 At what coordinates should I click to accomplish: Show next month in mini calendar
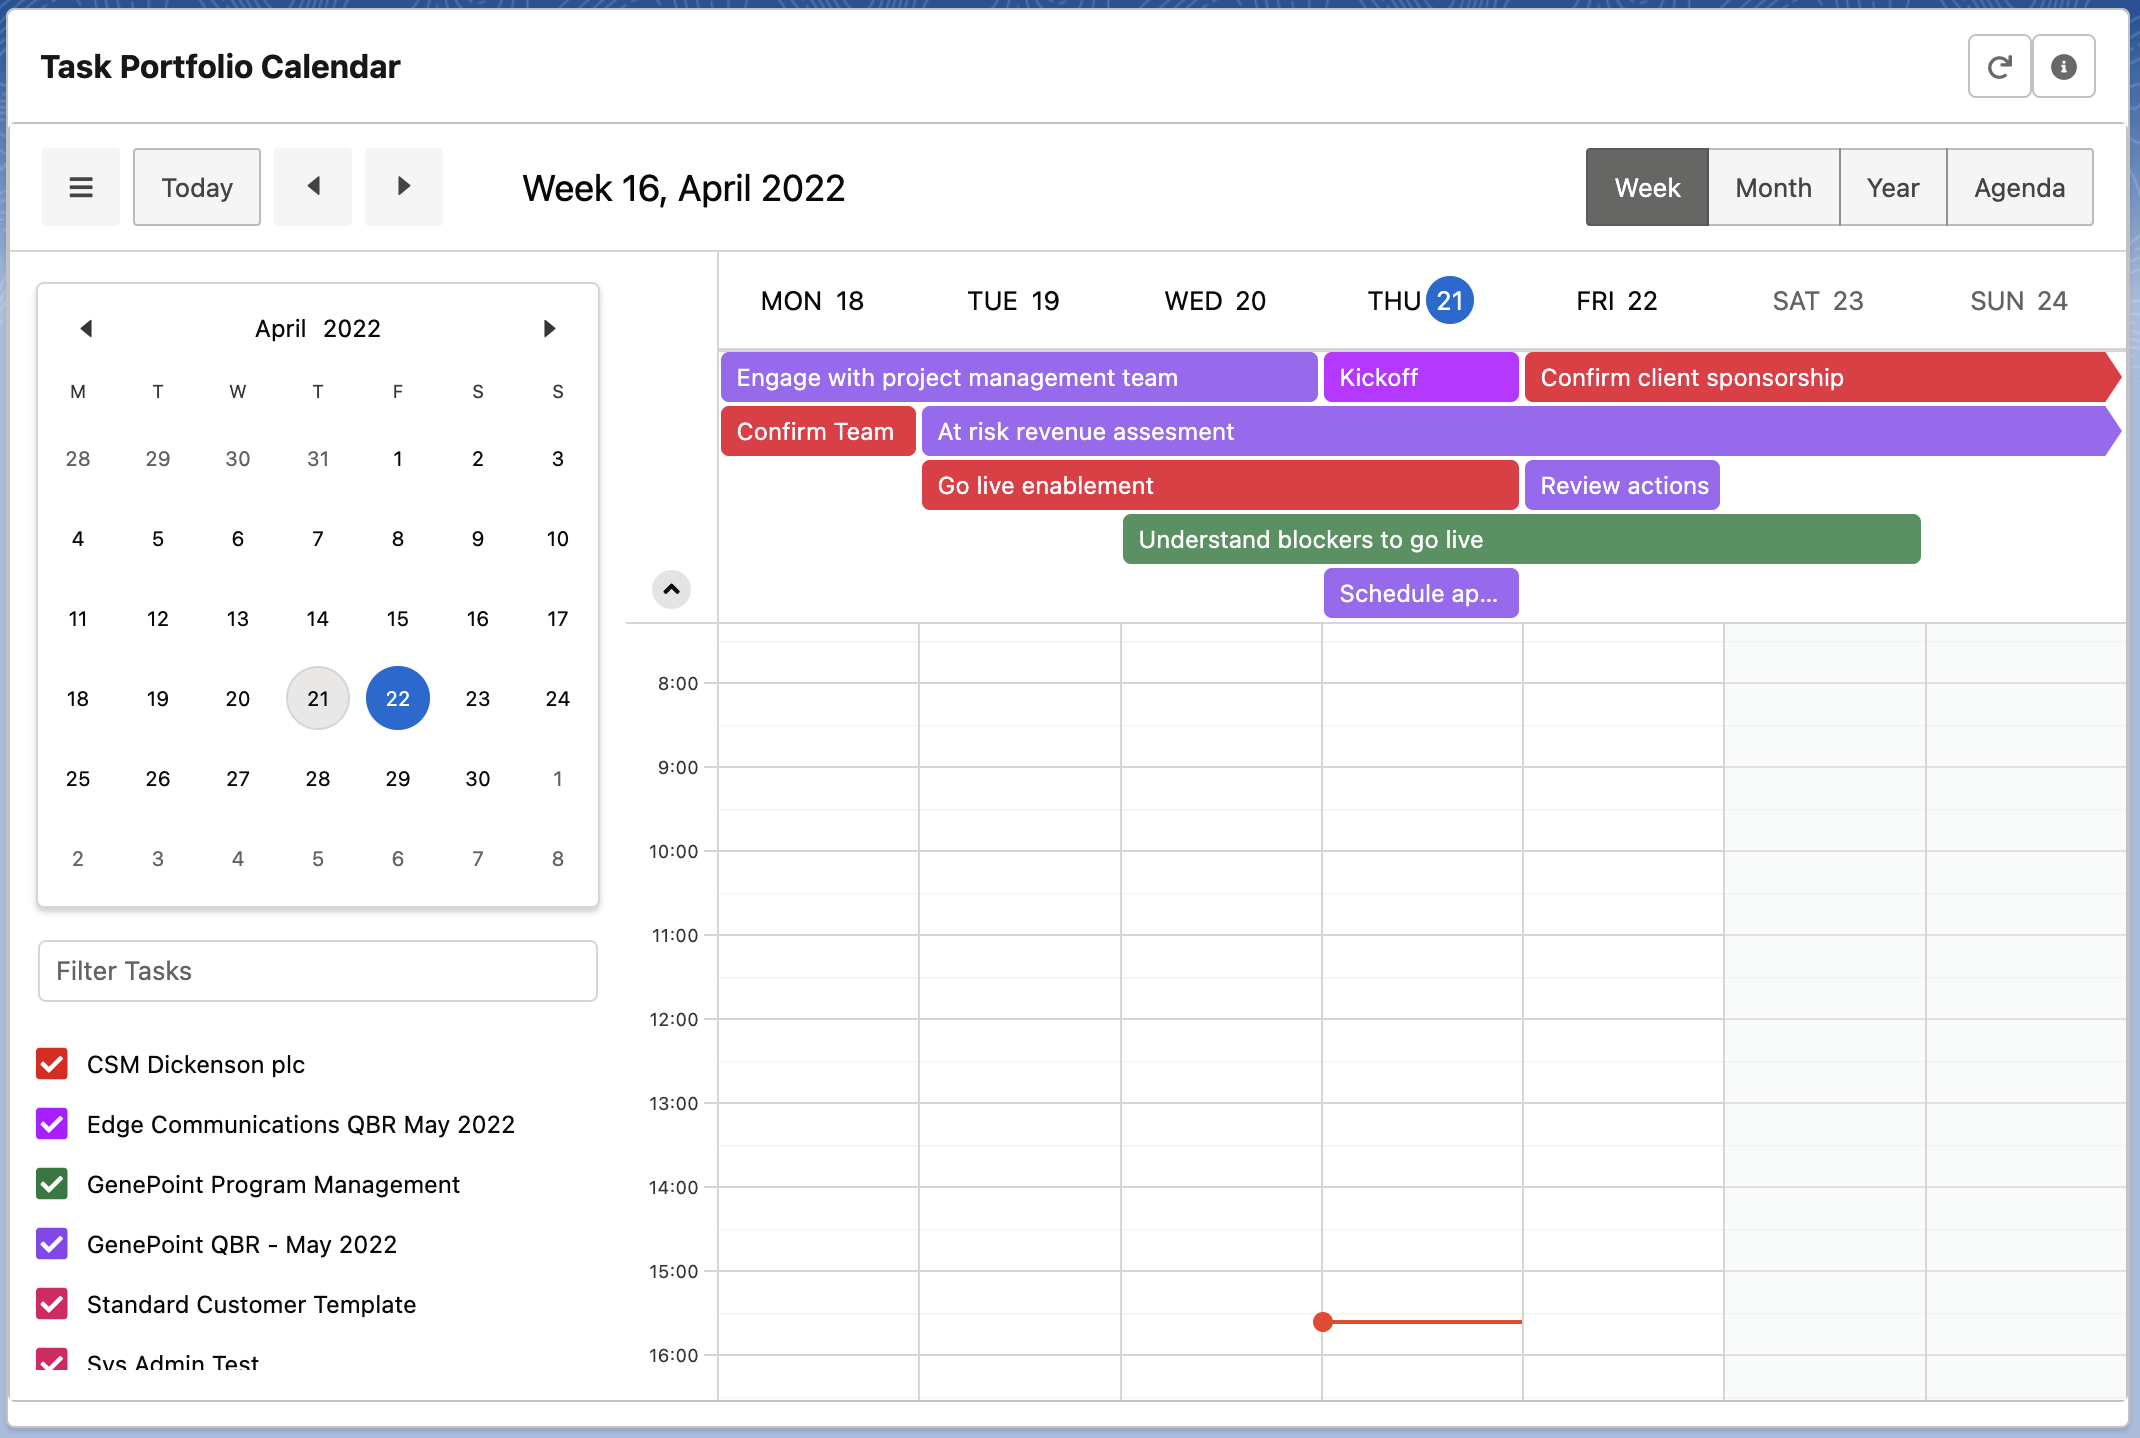tap(549, 329)
